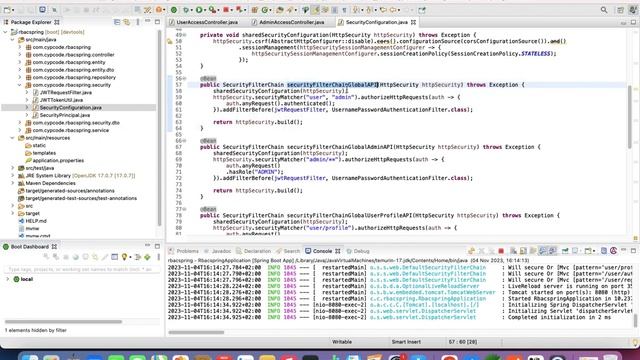640x360 pixels.
Task: Click the green Run toolbar button
Action: click(x=199, y=10)
